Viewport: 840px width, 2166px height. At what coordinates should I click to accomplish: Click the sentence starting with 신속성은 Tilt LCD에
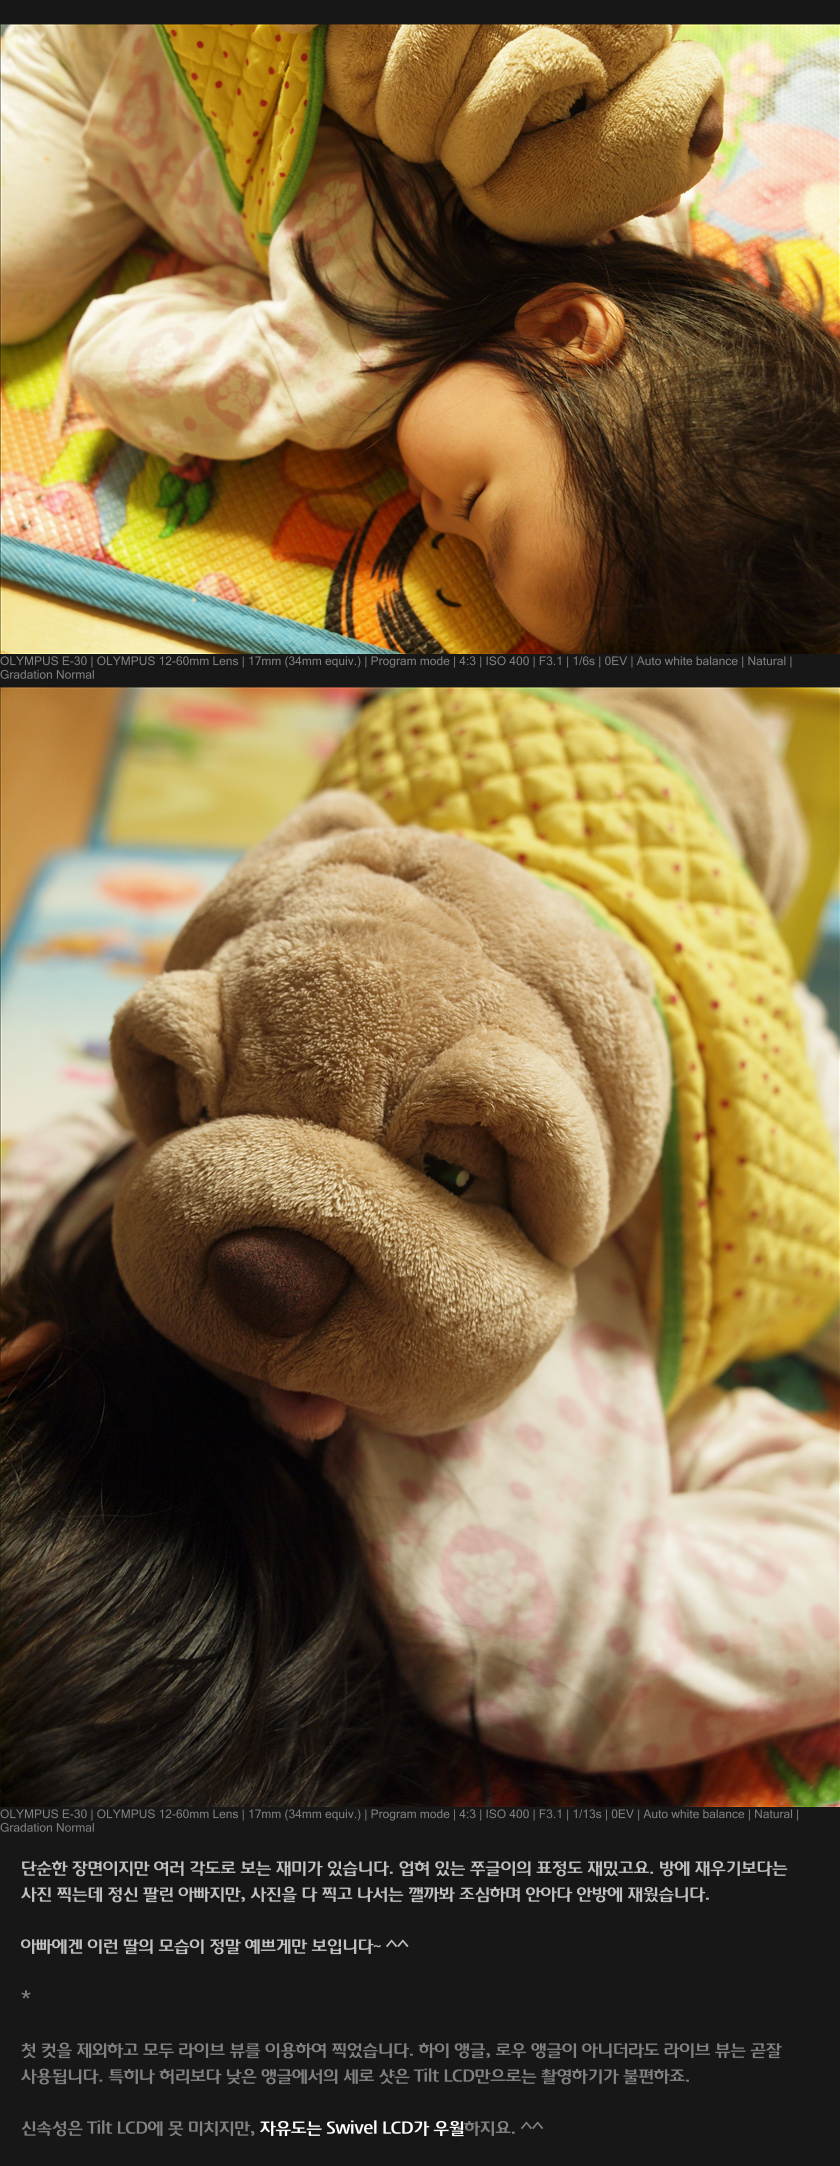pos(282,2127)
